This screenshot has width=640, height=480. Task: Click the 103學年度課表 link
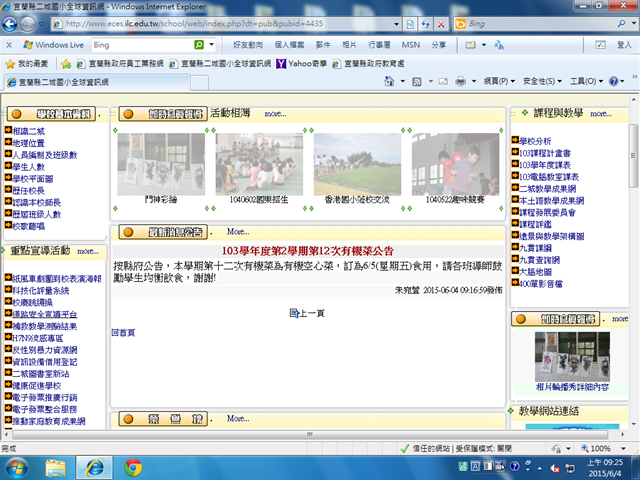coord(545,165)
